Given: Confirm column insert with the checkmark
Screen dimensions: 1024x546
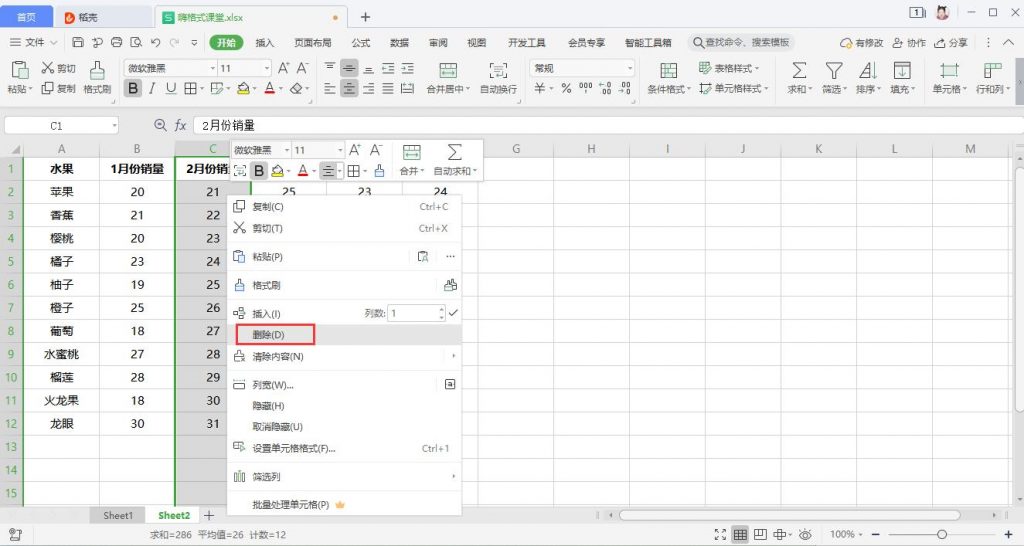Looking at the screenshot, I should [453, 313].
